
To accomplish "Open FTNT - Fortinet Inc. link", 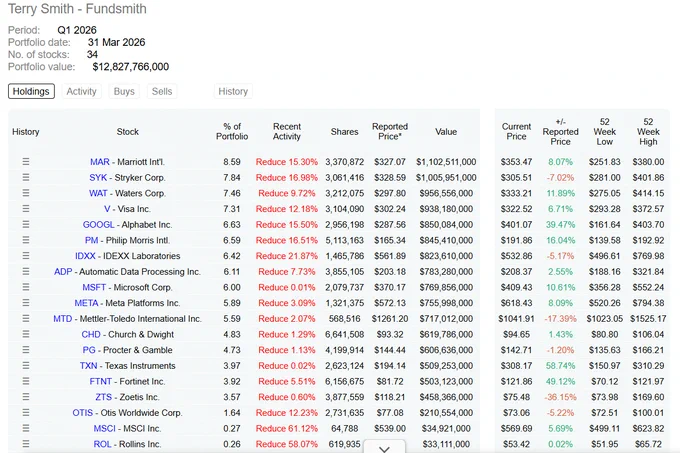I will coord(128,381).
